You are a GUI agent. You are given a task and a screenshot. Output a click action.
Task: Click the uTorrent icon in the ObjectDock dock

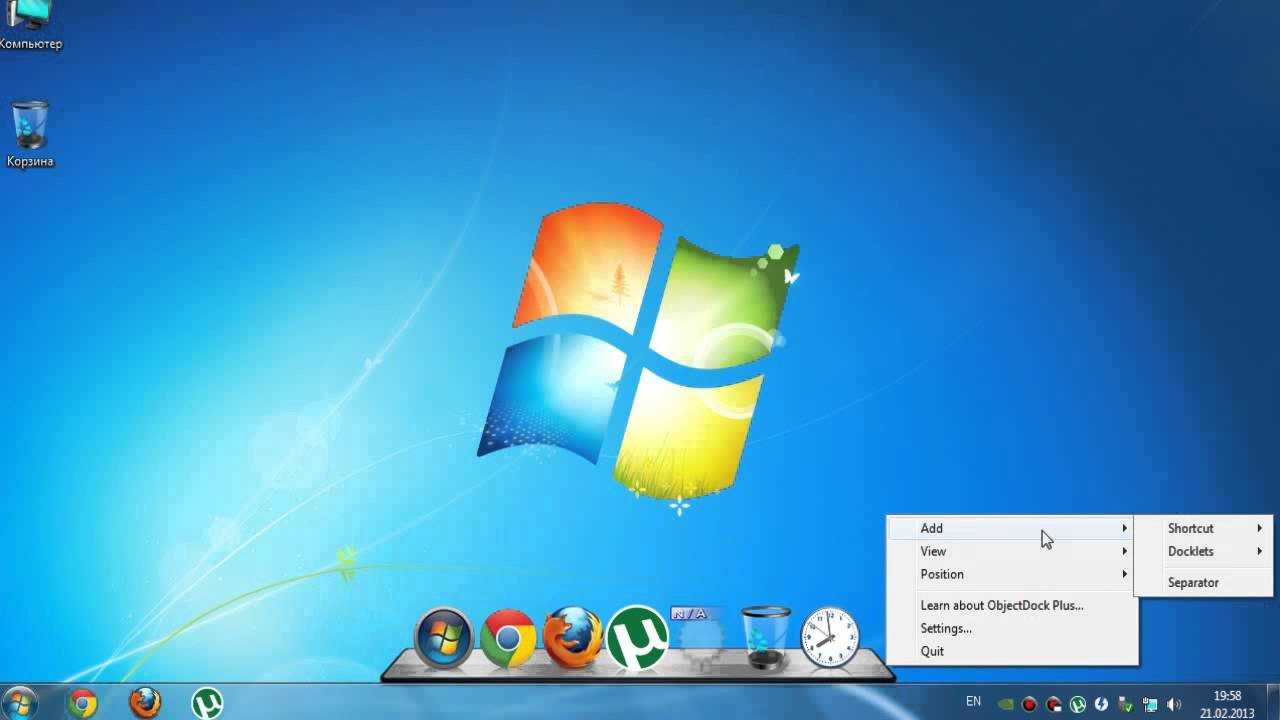(637, 637)
